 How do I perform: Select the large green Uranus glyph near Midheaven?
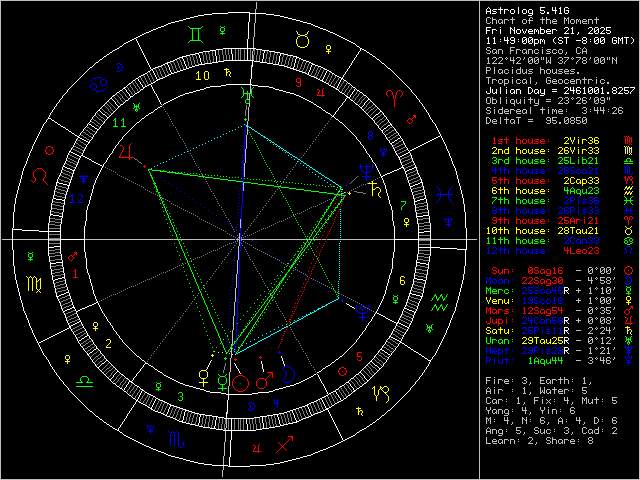click(247, 94)
